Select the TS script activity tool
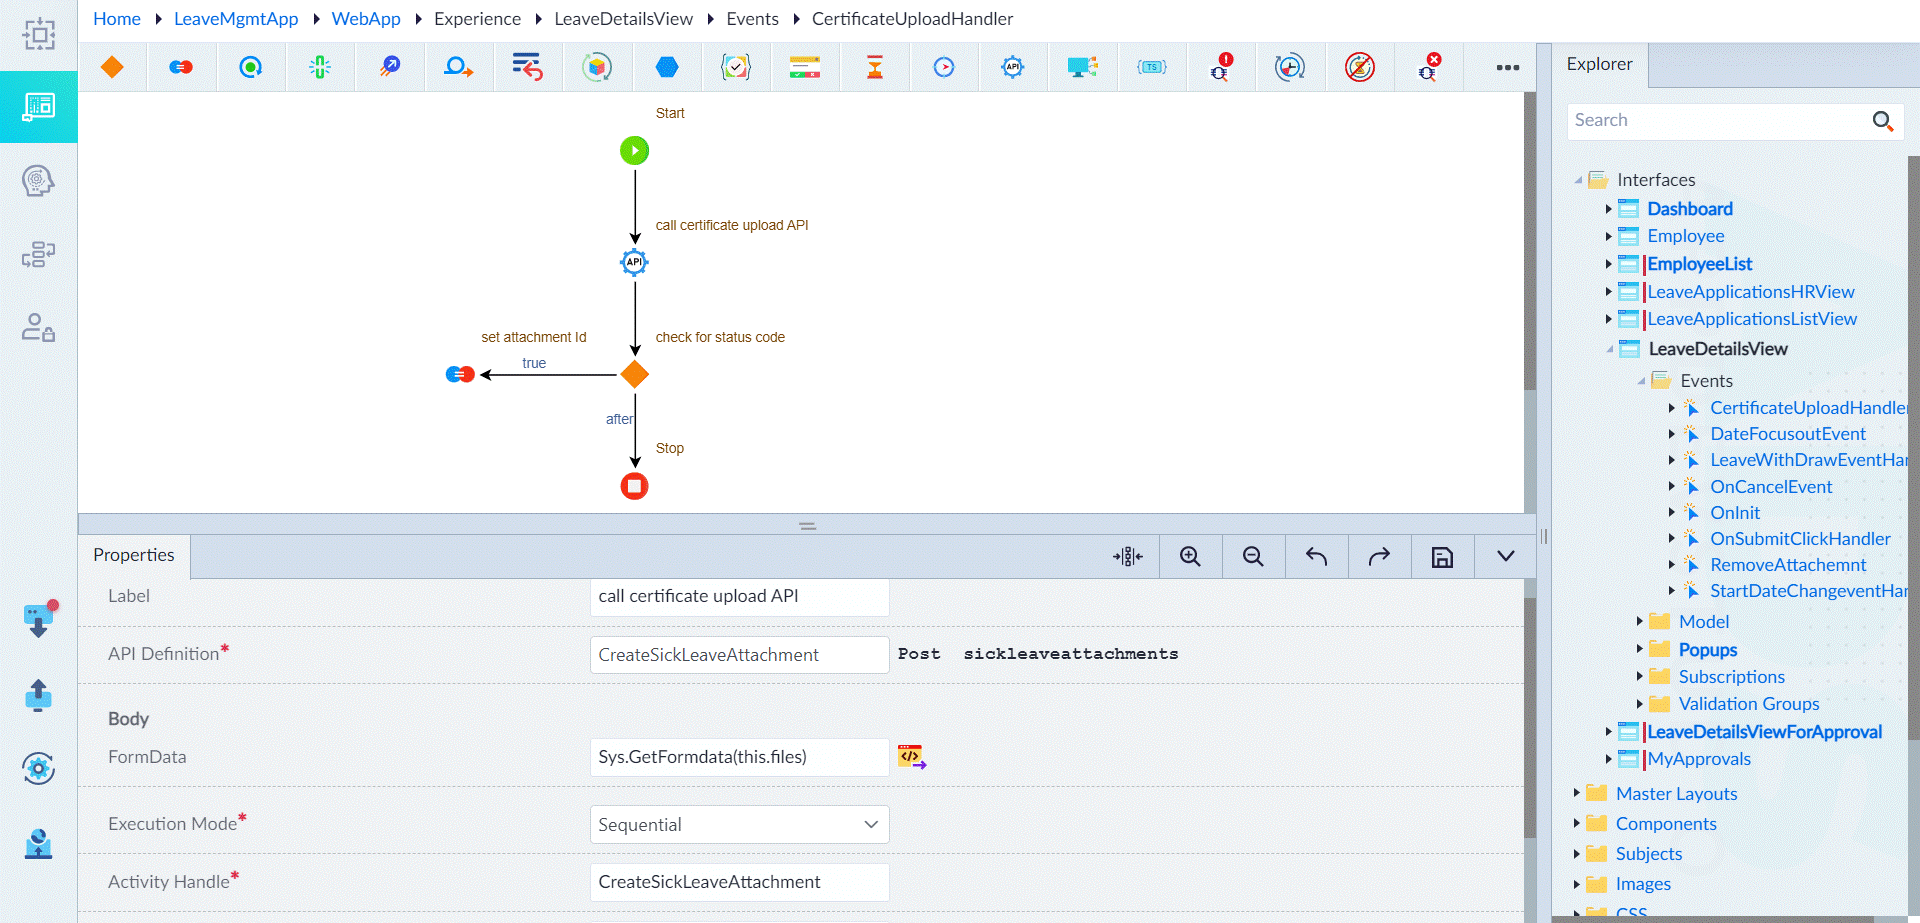 (x=1152, y=67)
